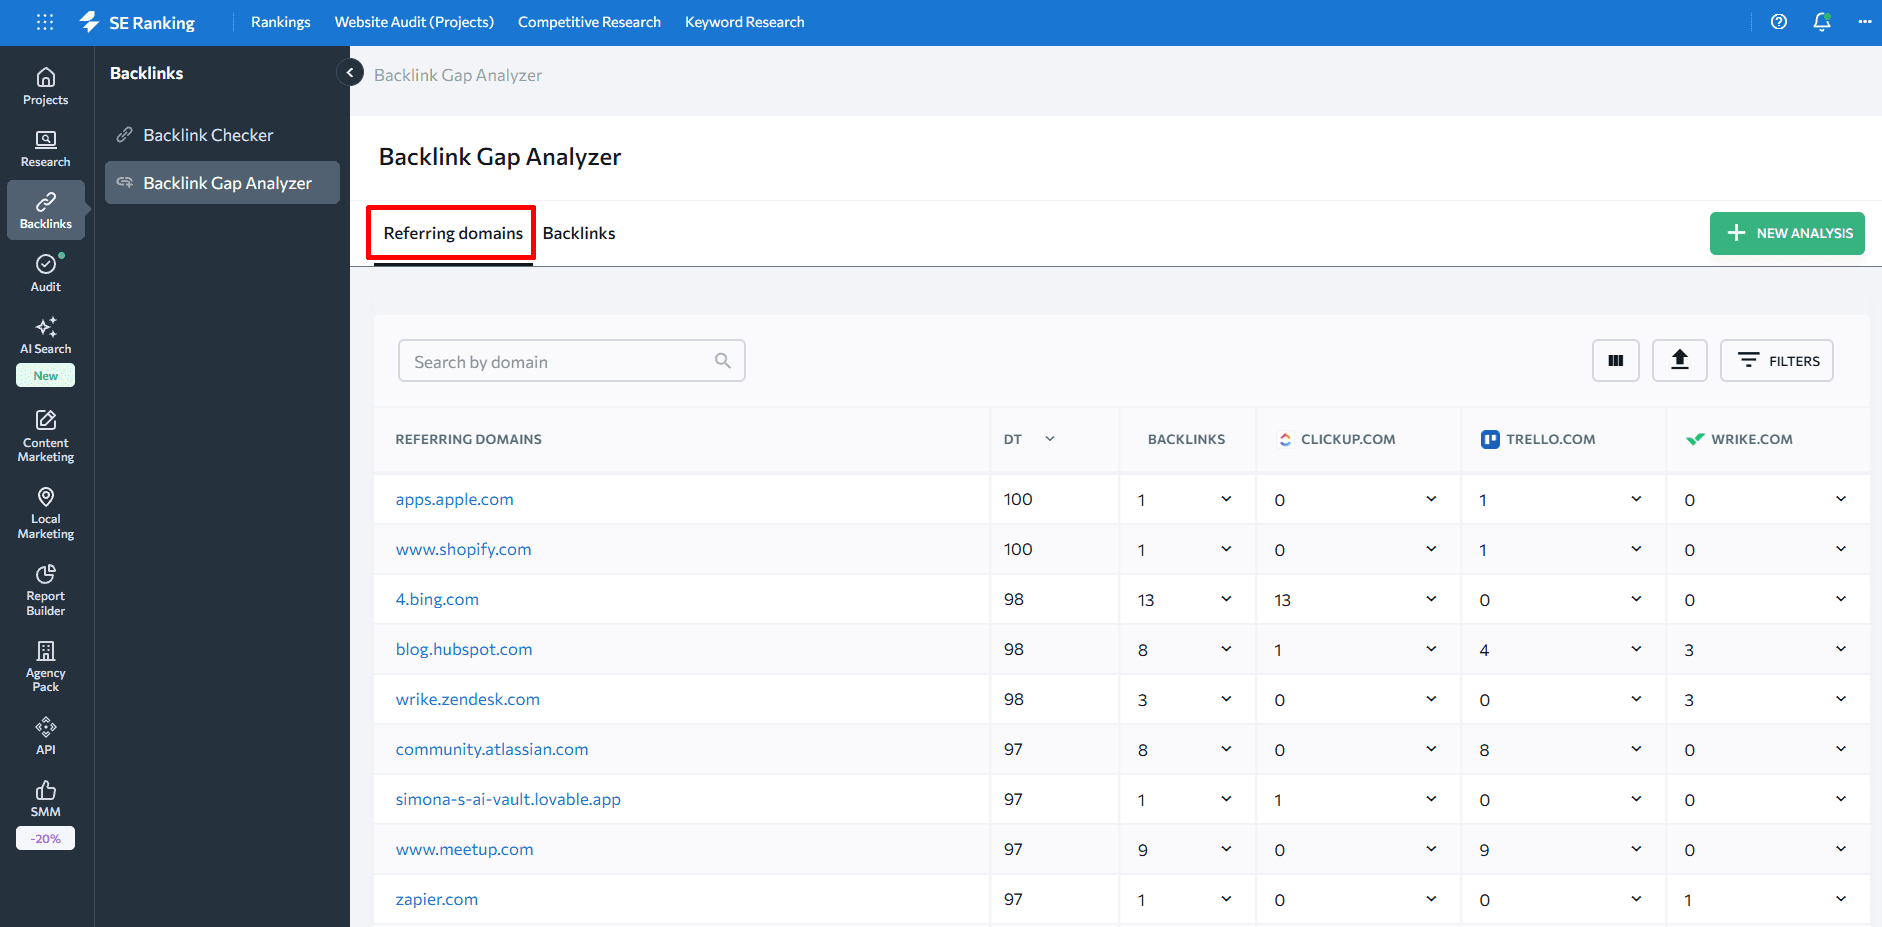Start a New Analysis
Screen dimensions: 1882x927
point(1787,233)
